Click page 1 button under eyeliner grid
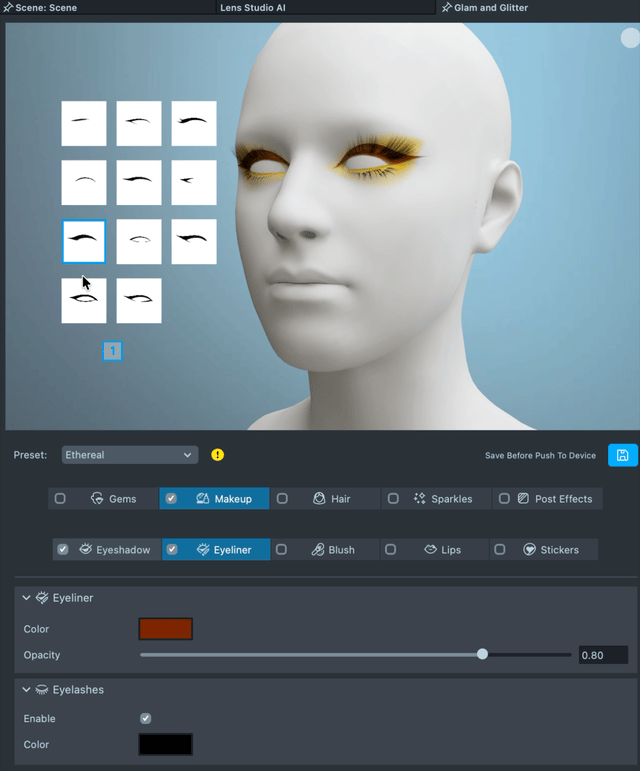 pyautogui.click(x=113, y=351)
